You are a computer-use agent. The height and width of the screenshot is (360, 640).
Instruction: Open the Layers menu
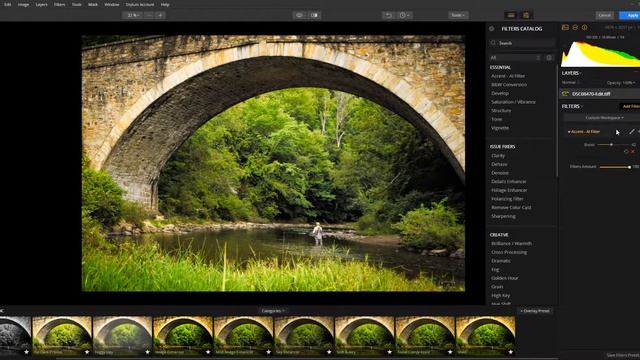tap(41, 4)
